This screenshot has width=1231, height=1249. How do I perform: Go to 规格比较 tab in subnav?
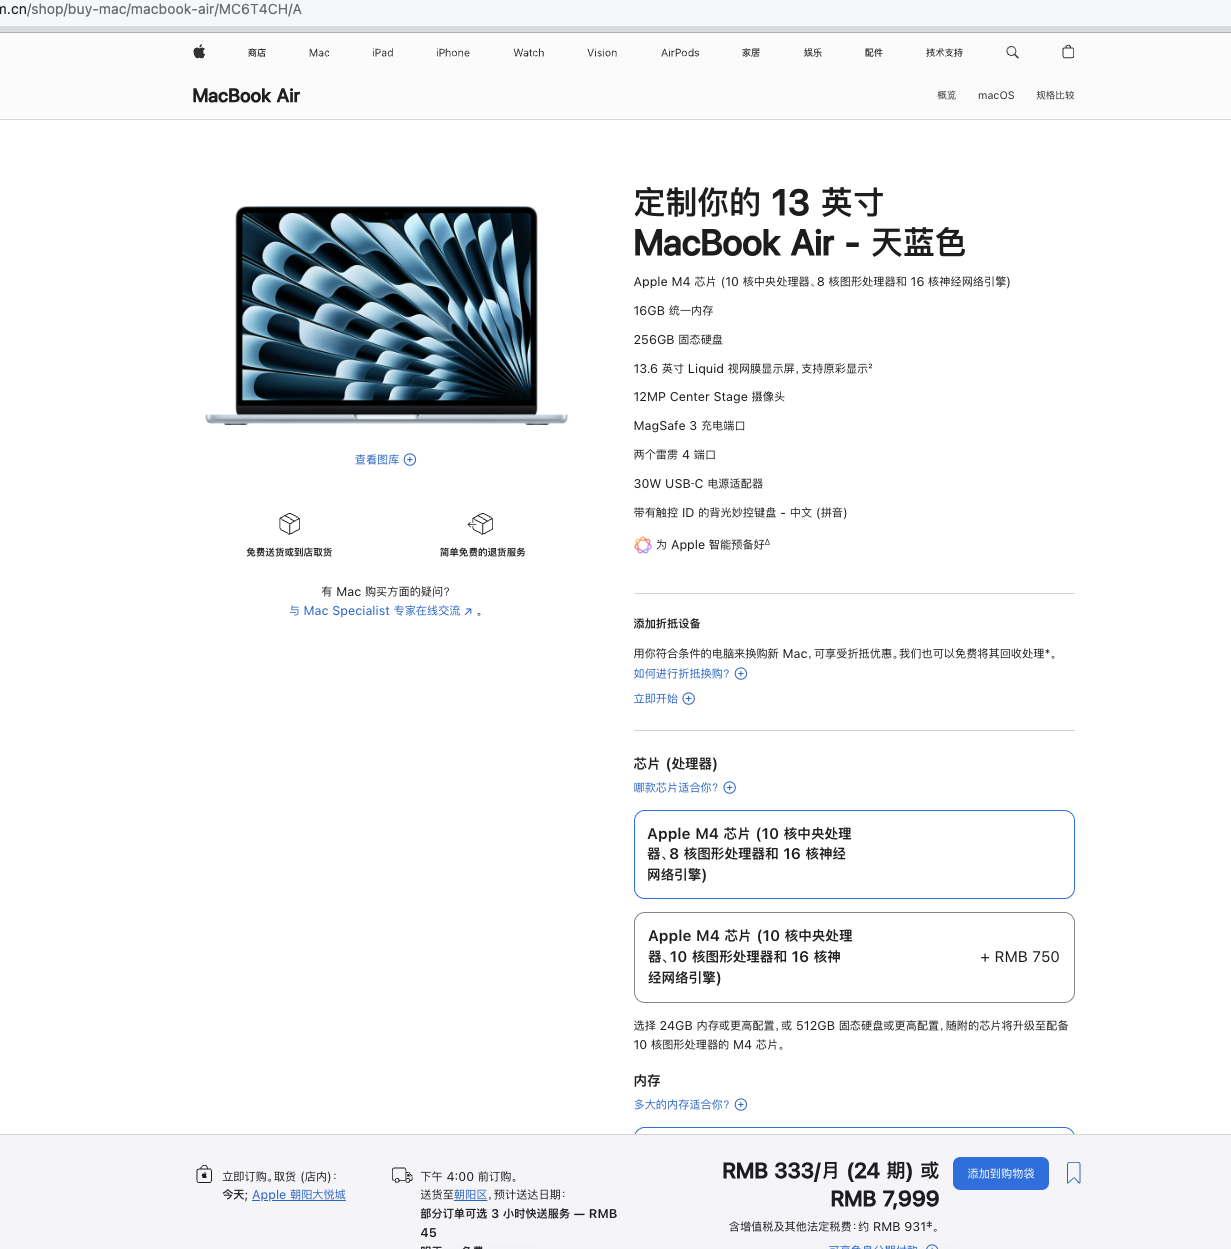point(1055,96)
